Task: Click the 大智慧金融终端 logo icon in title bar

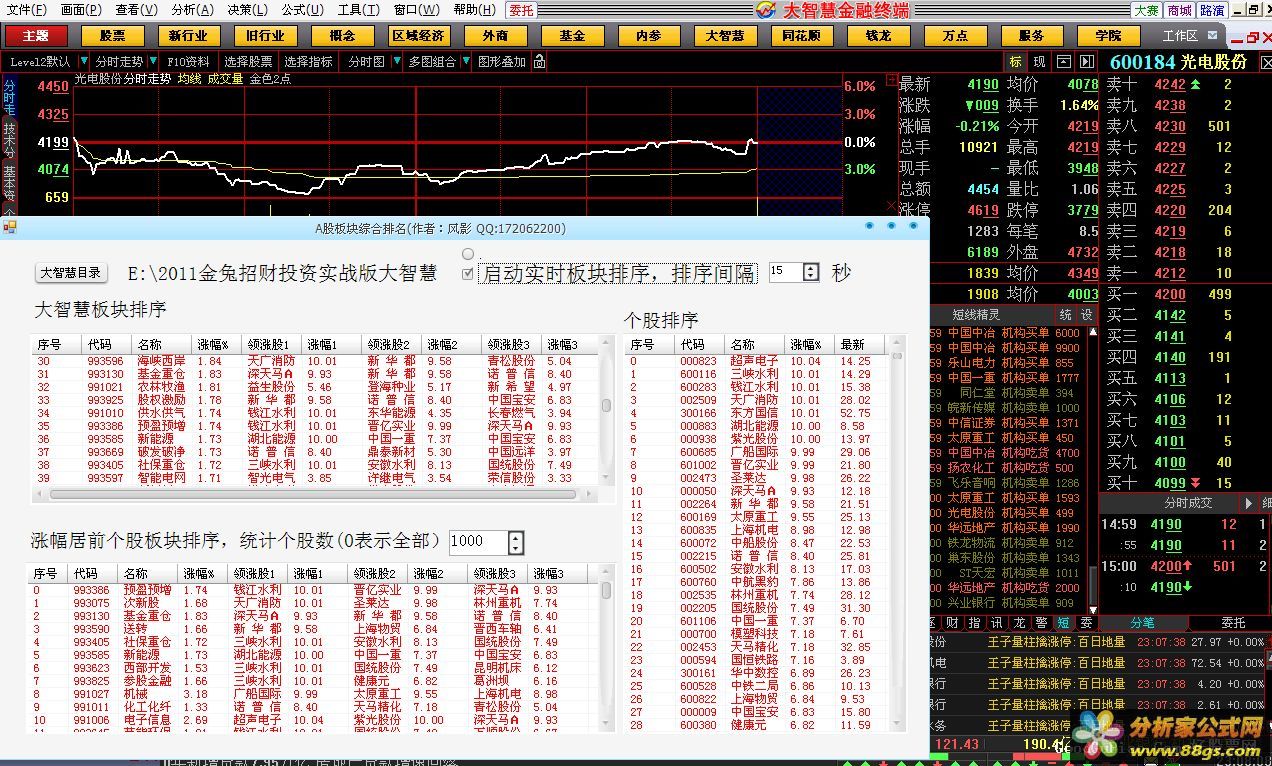Action: 765,10
